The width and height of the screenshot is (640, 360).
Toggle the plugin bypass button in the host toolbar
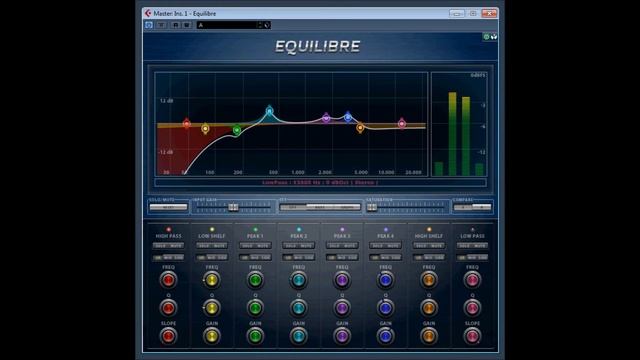tap(149, 25)
